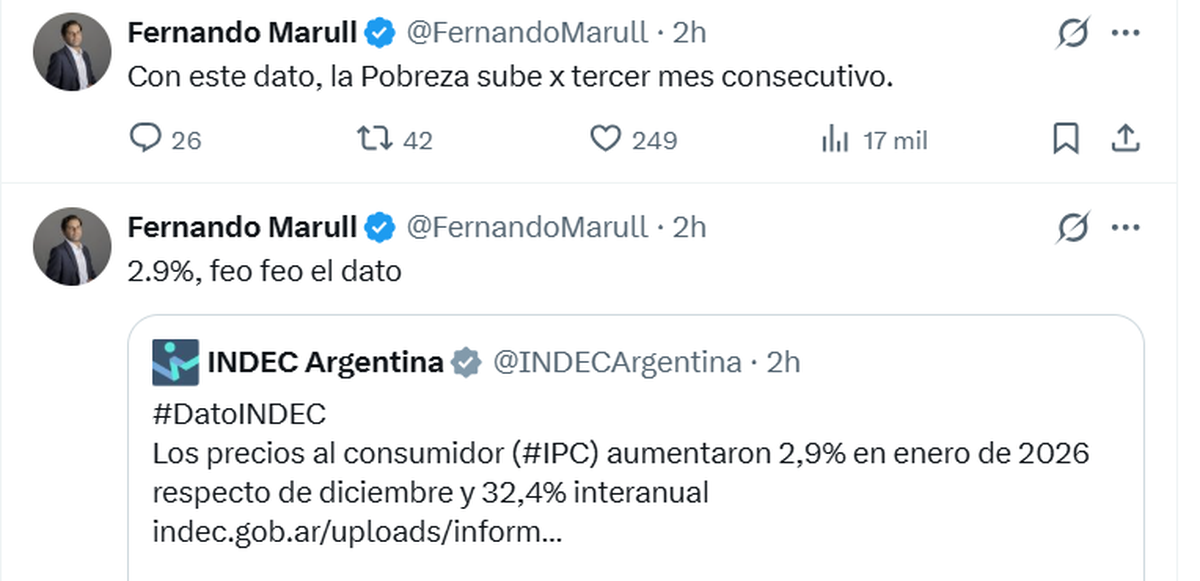Click Fernando Marull name on first tweet

point(242,33)
